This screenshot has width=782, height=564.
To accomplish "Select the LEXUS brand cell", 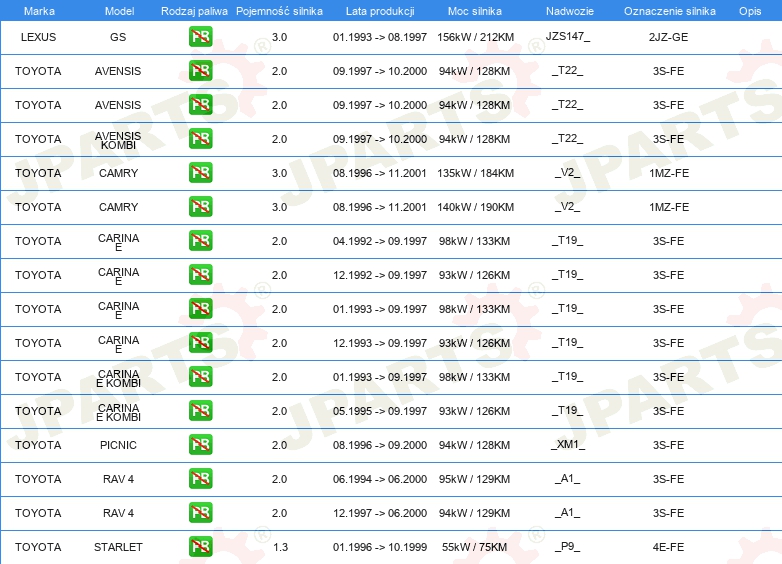I will [x=38, y=37].
